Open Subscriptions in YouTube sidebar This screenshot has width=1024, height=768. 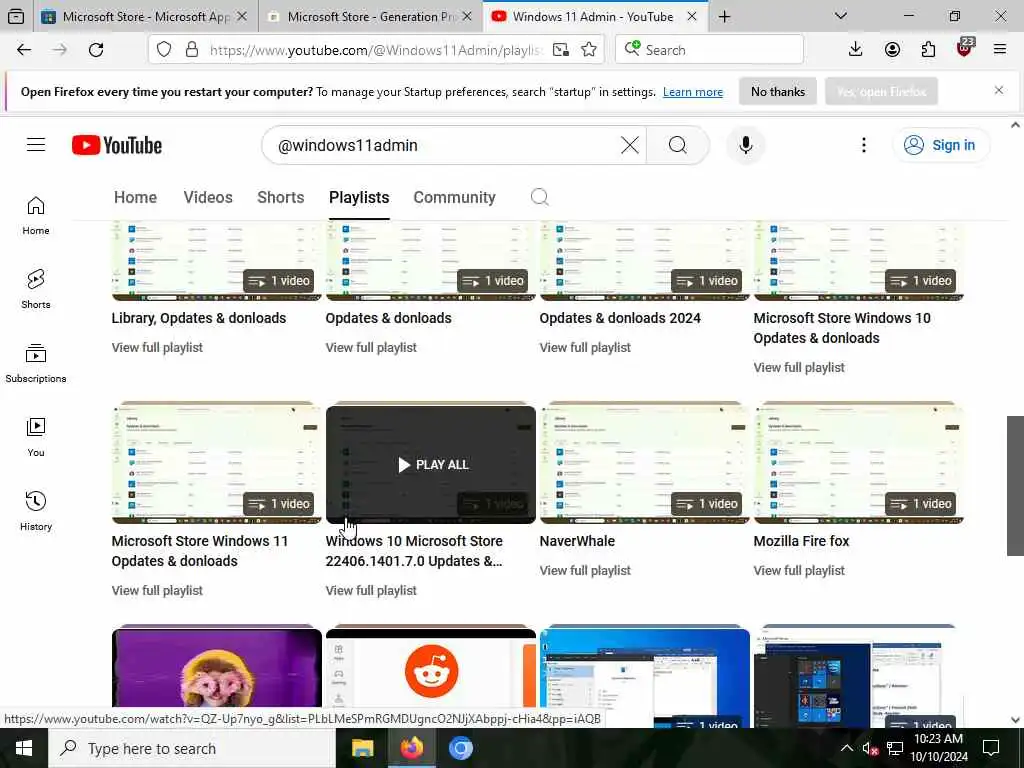point(36,363)
